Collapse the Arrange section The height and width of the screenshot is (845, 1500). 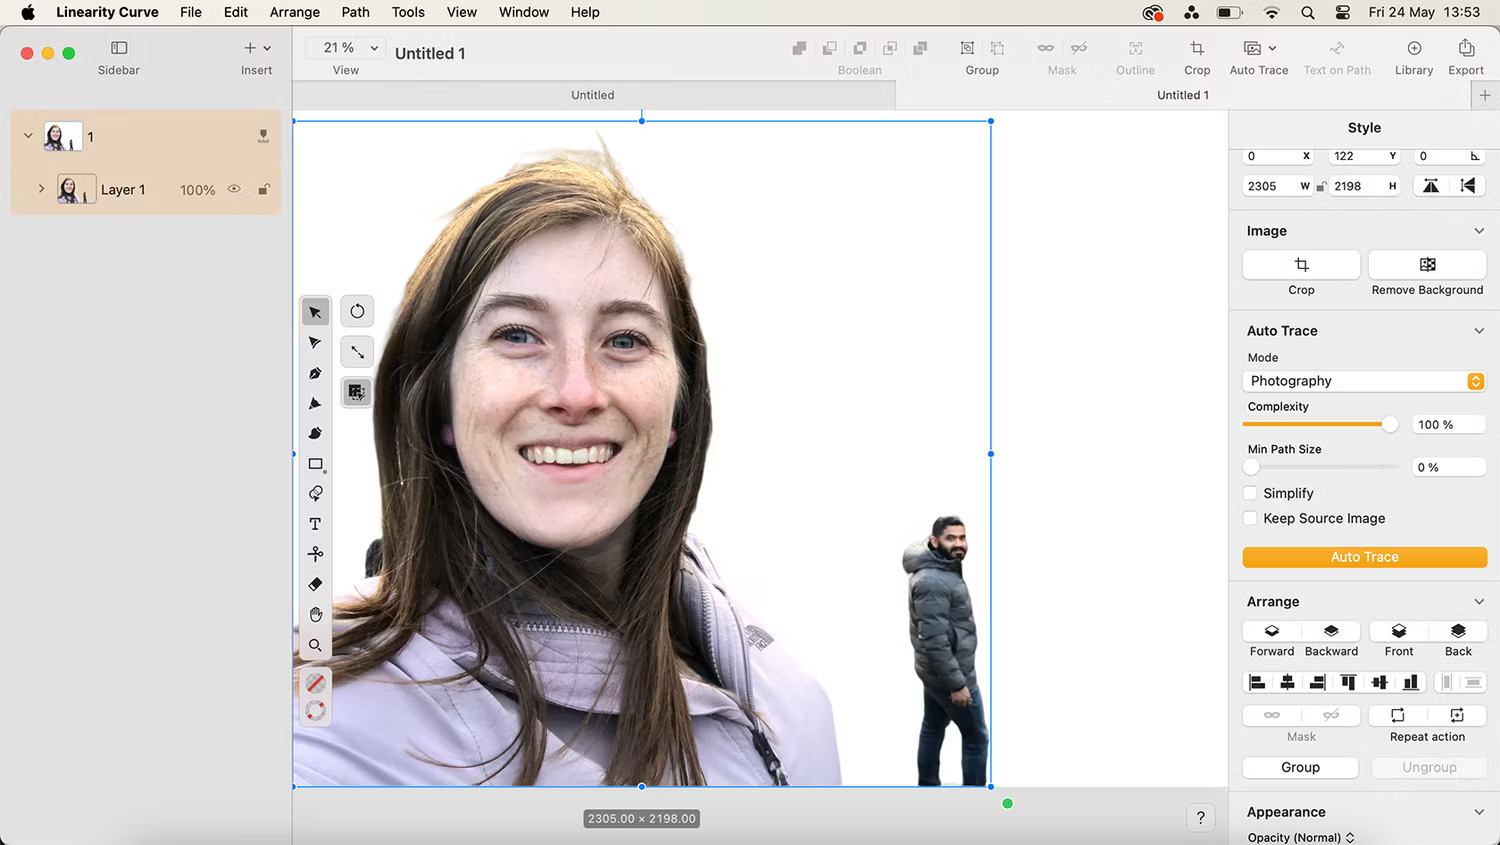pyautogui.click(x=1479, y=602)
